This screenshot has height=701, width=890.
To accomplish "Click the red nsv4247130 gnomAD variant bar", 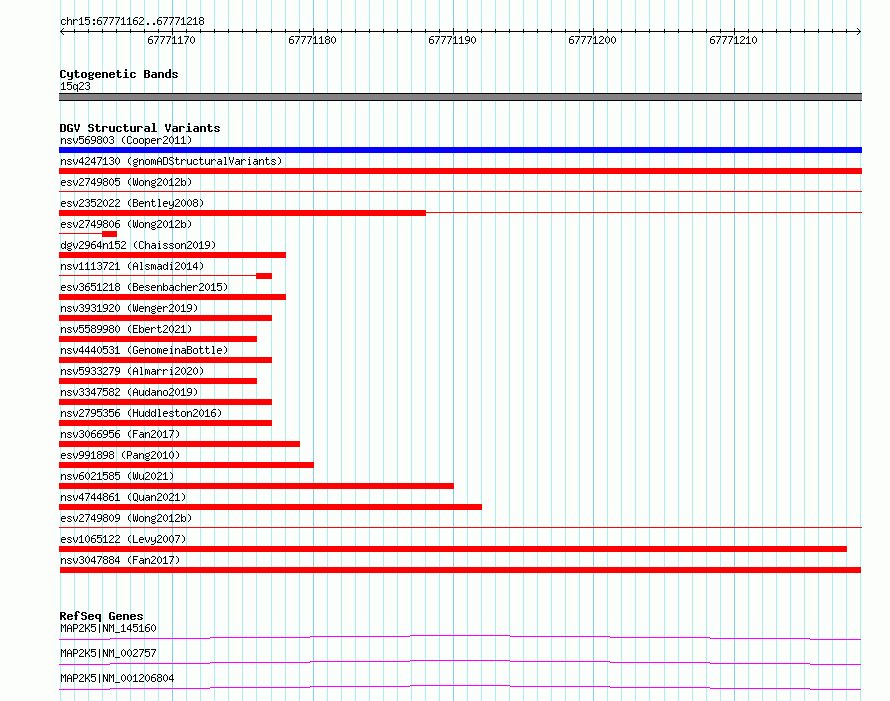I will [x=460, y=171].
